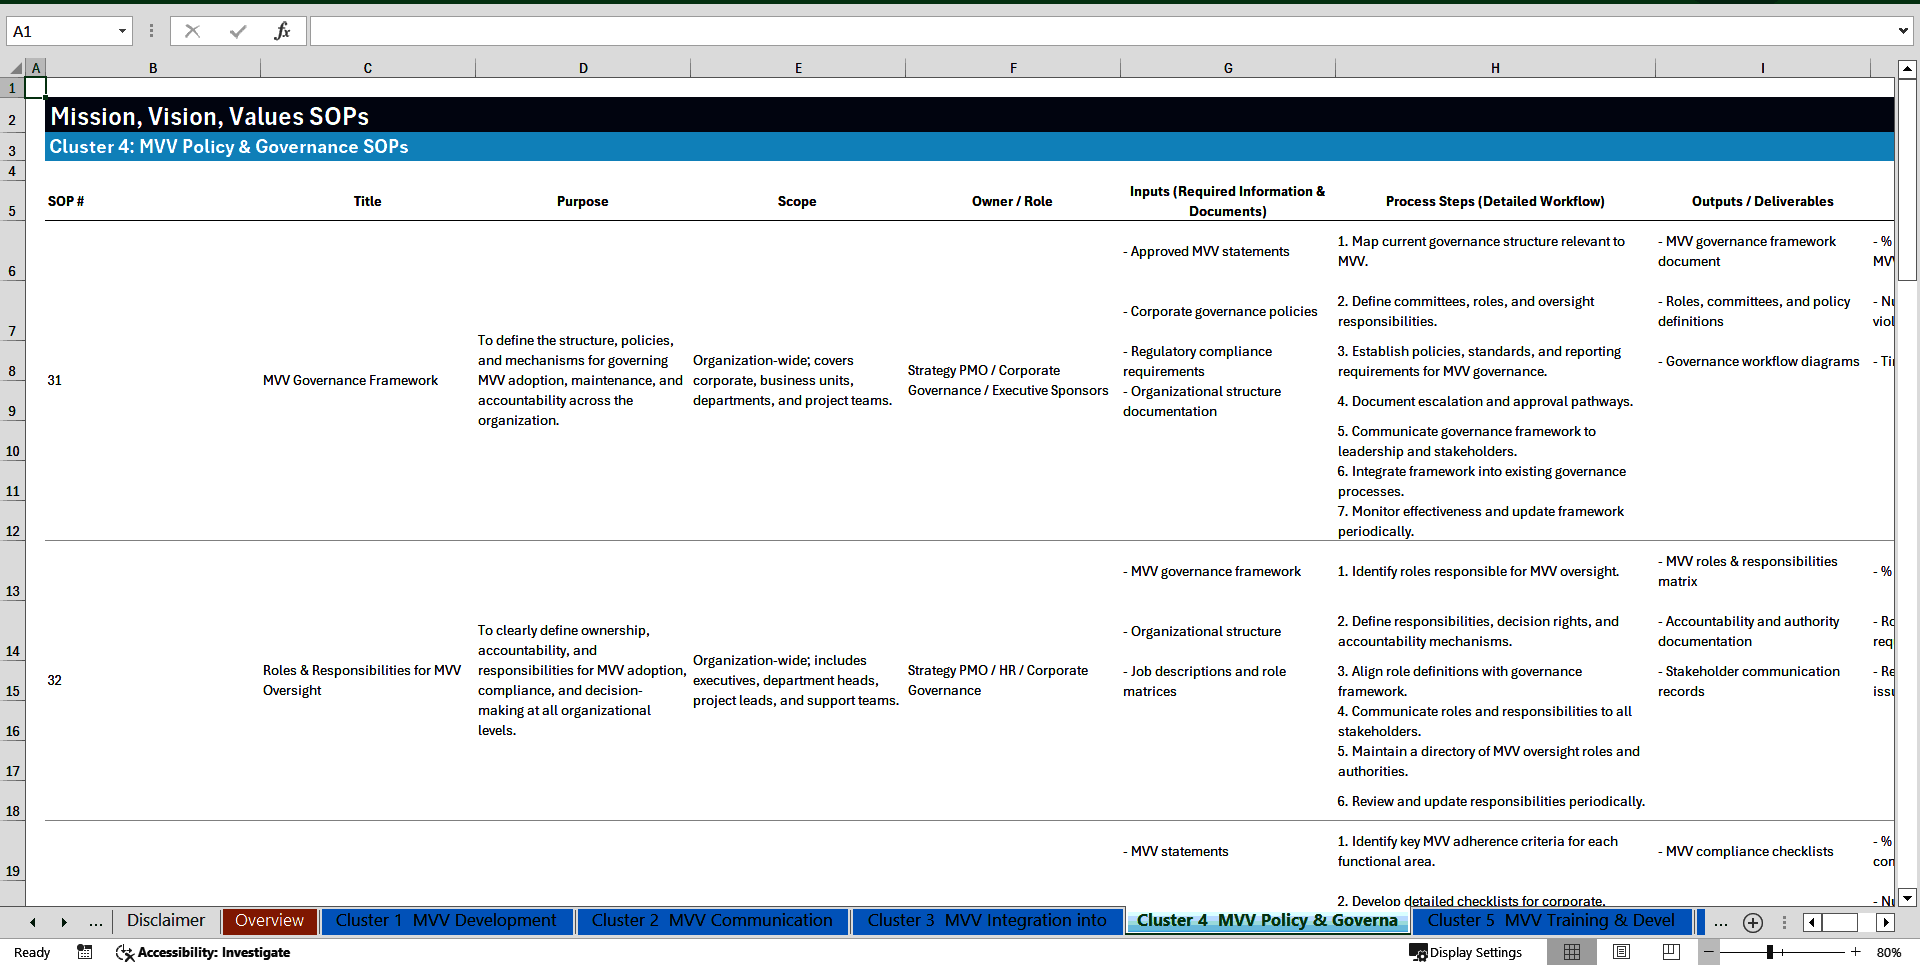Select the Cluster 2 MVV Communication sheet
Screen dimensions: 1920x966
point(712,921)
